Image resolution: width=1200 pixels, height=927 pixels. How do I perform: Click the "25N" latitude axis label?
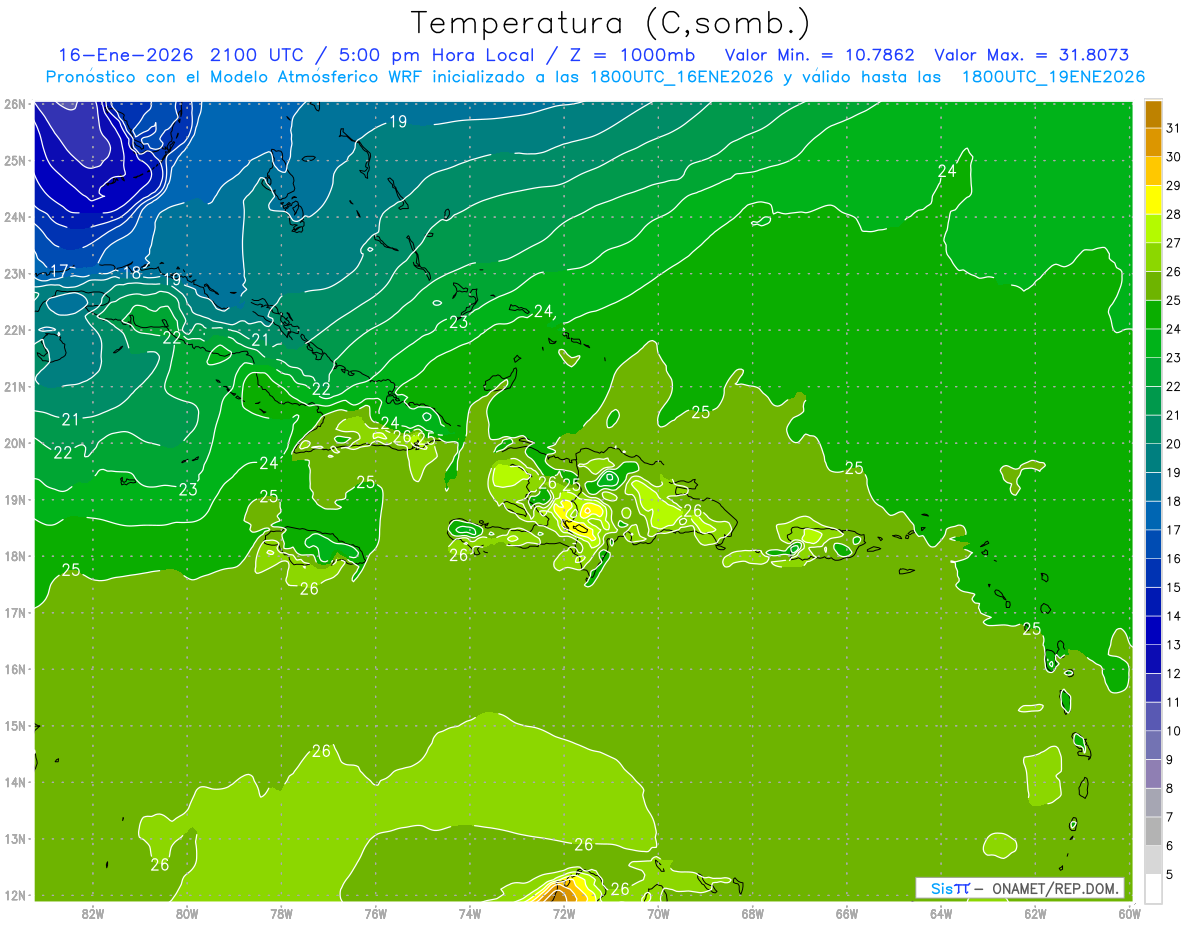coord(14,160)
